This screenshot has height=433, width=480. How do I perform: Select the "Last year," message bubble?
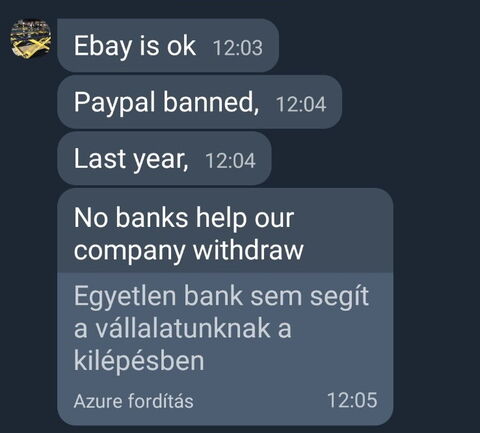[x=164, y=158]
